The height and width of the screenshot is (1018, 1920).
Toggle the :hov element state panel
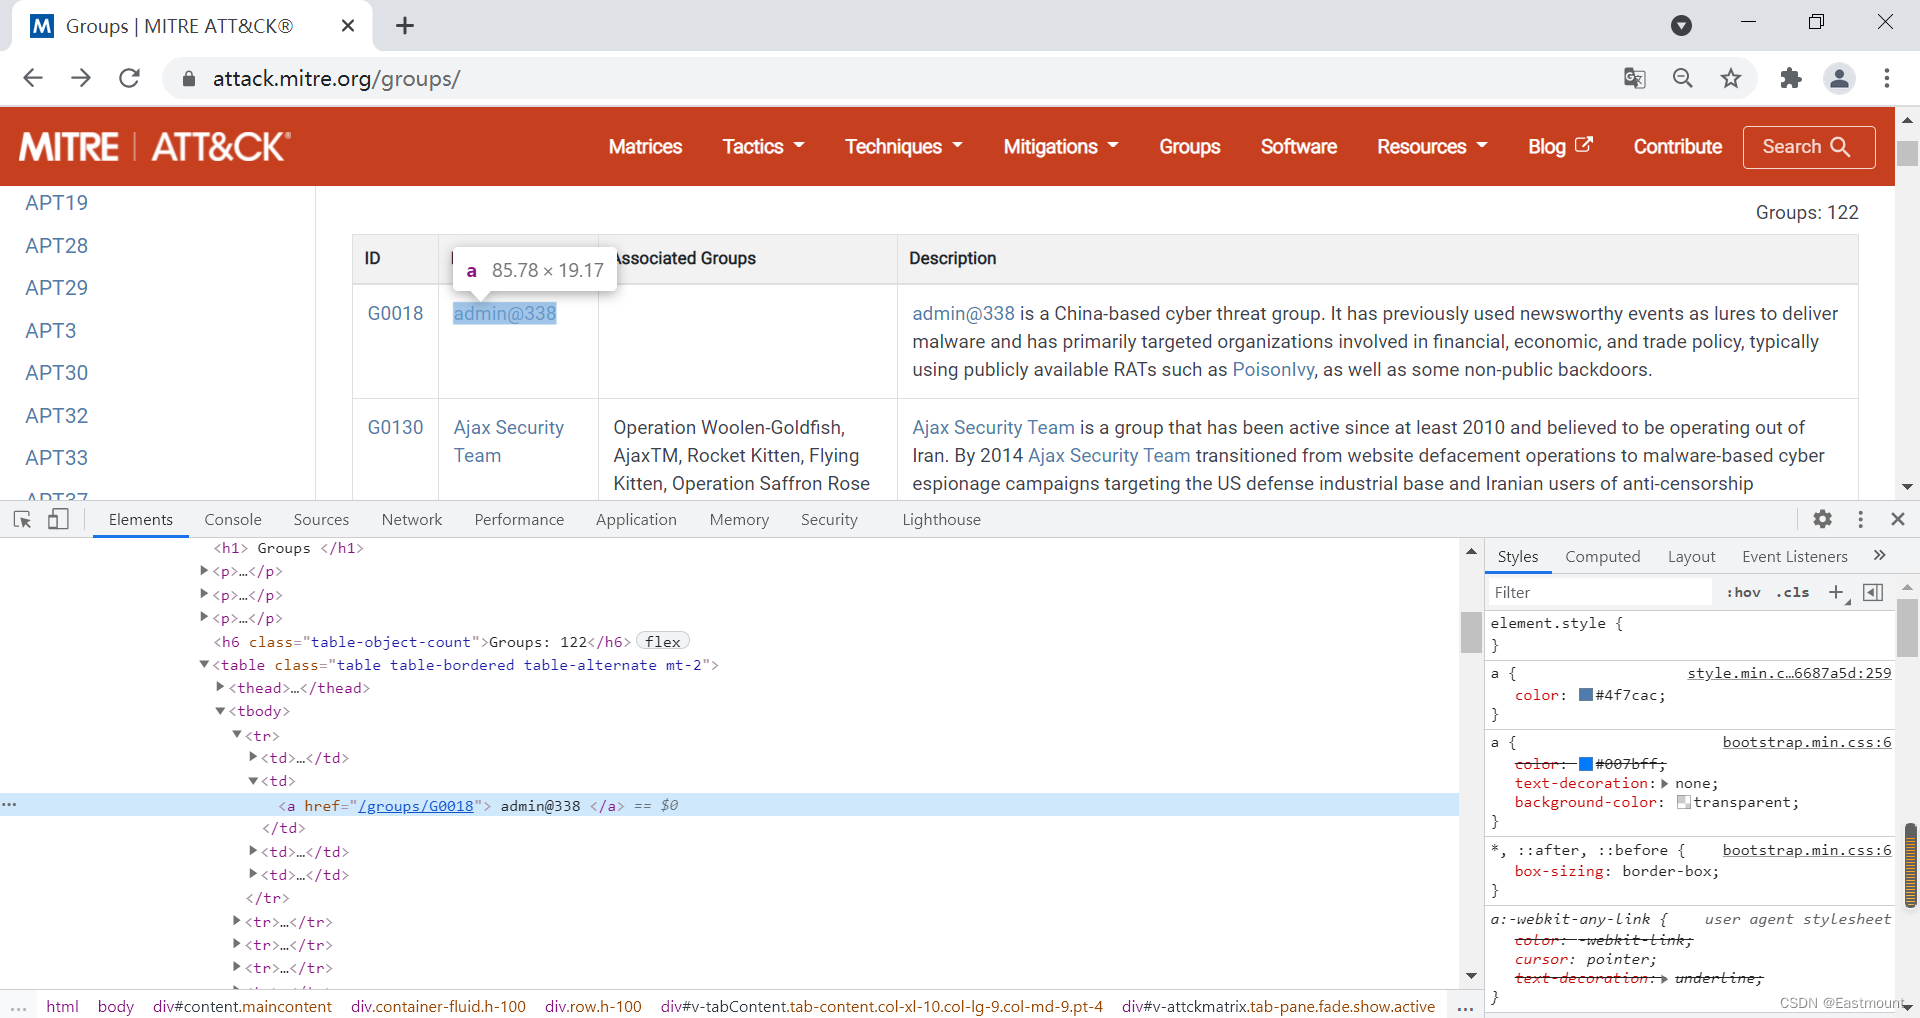click(x=1743, y=592)
